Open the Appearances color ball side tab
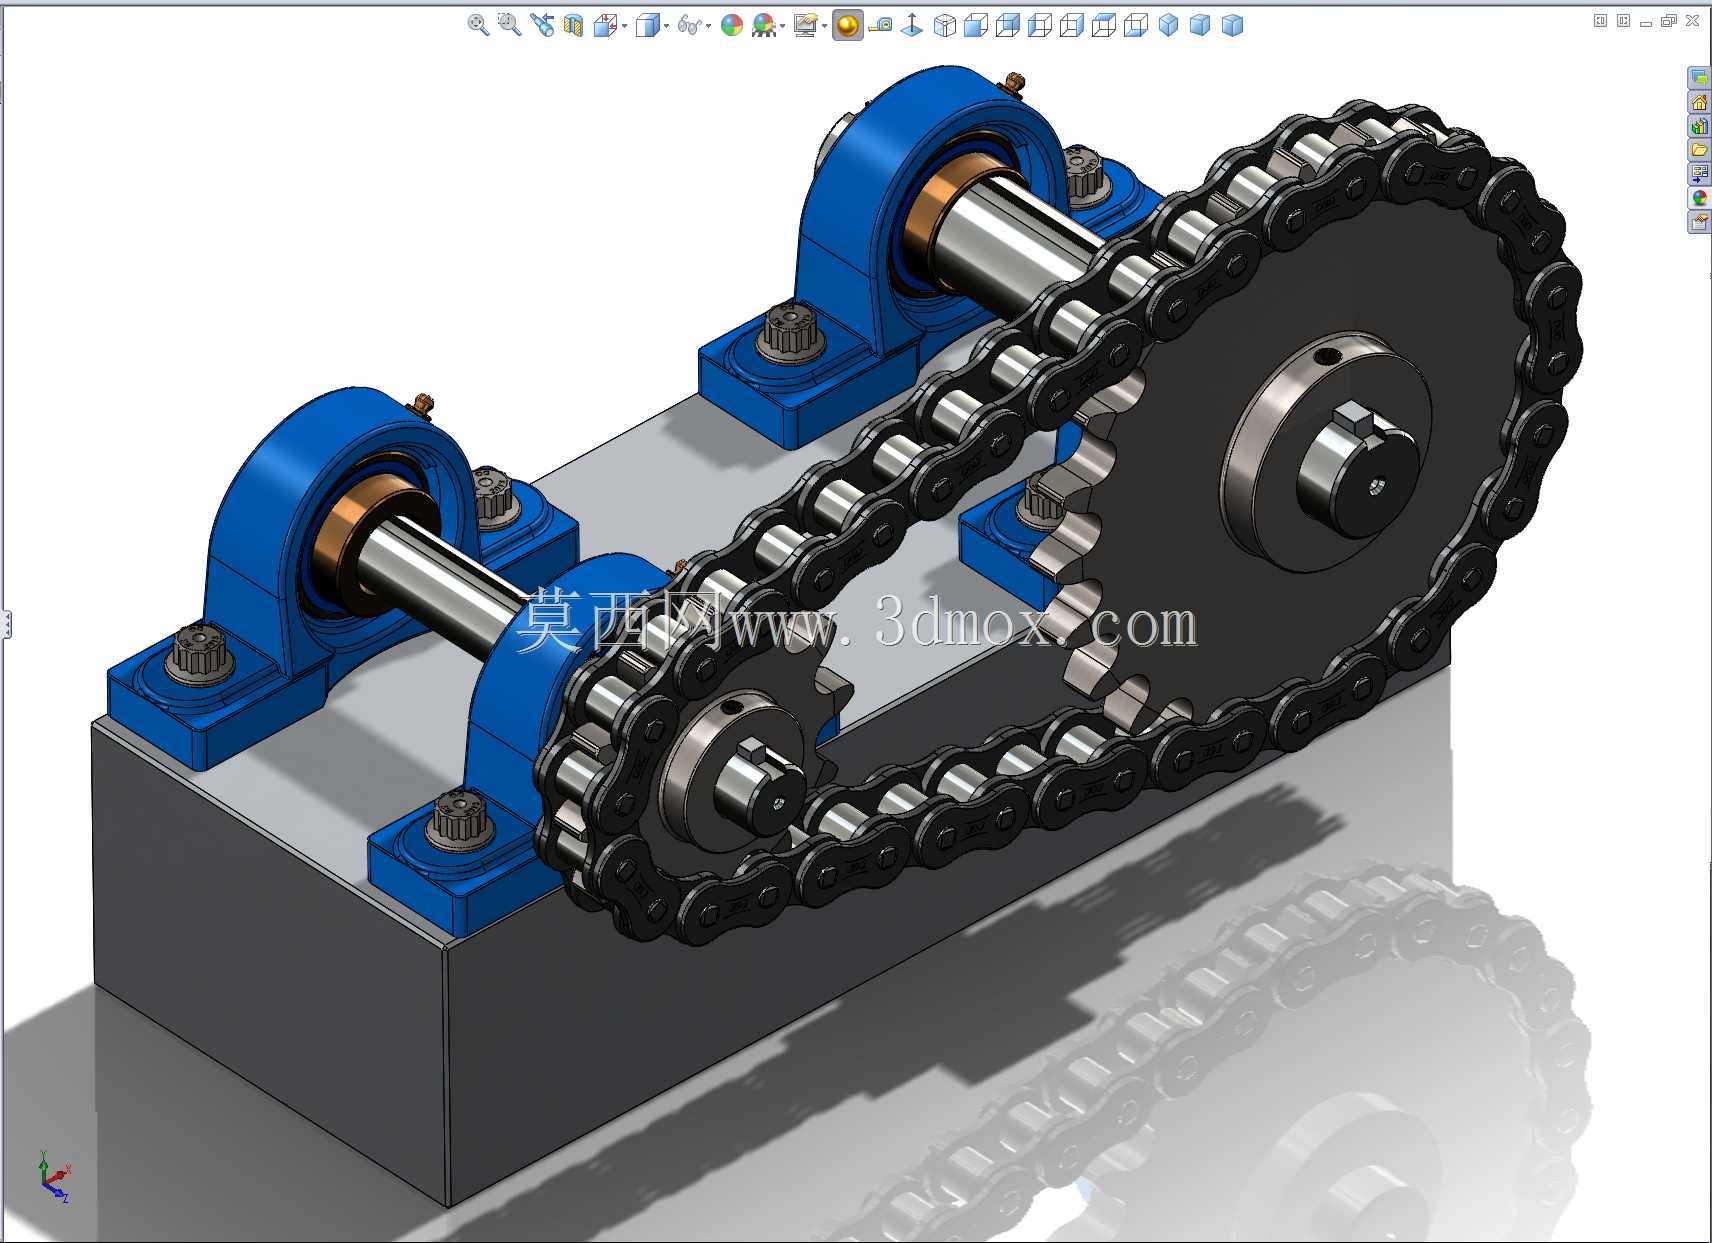Screen dimensions: 1712x1243 [x=1699, y=198]
